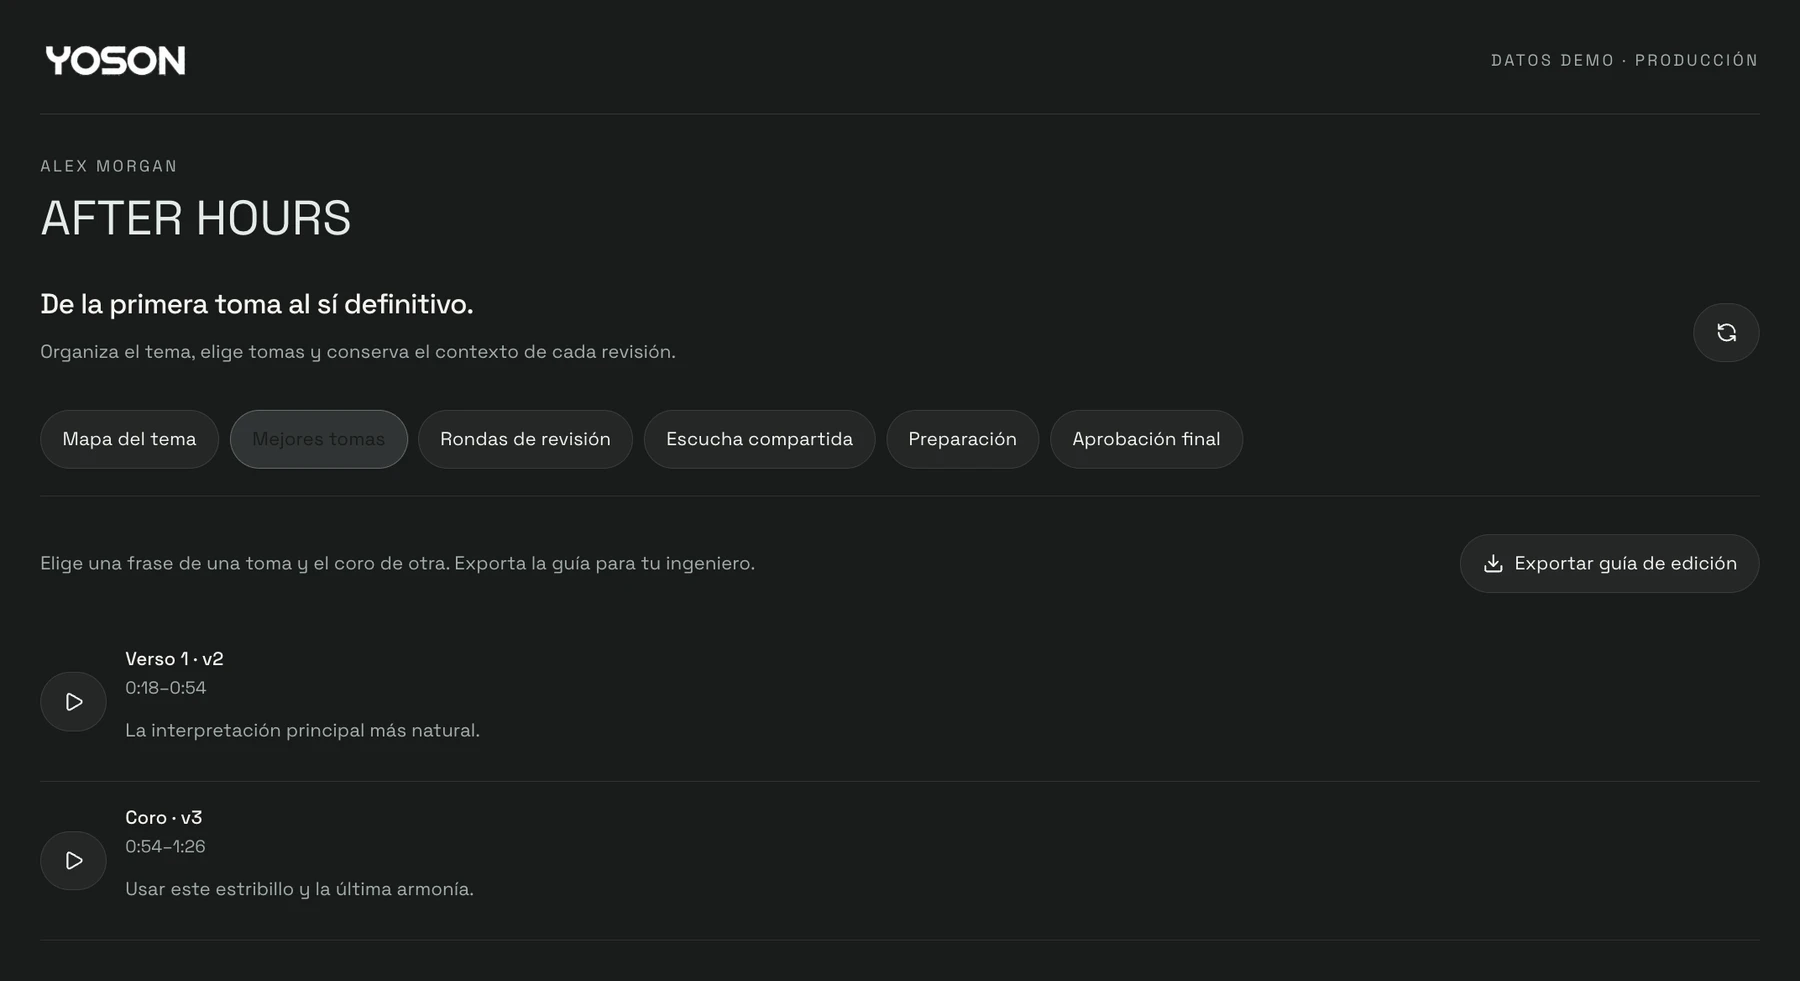This screenshot has width=1800, height=981.
Task: Click DATOS DEMO · PRODUCCIÓN label
Action: coord(1624,60)
